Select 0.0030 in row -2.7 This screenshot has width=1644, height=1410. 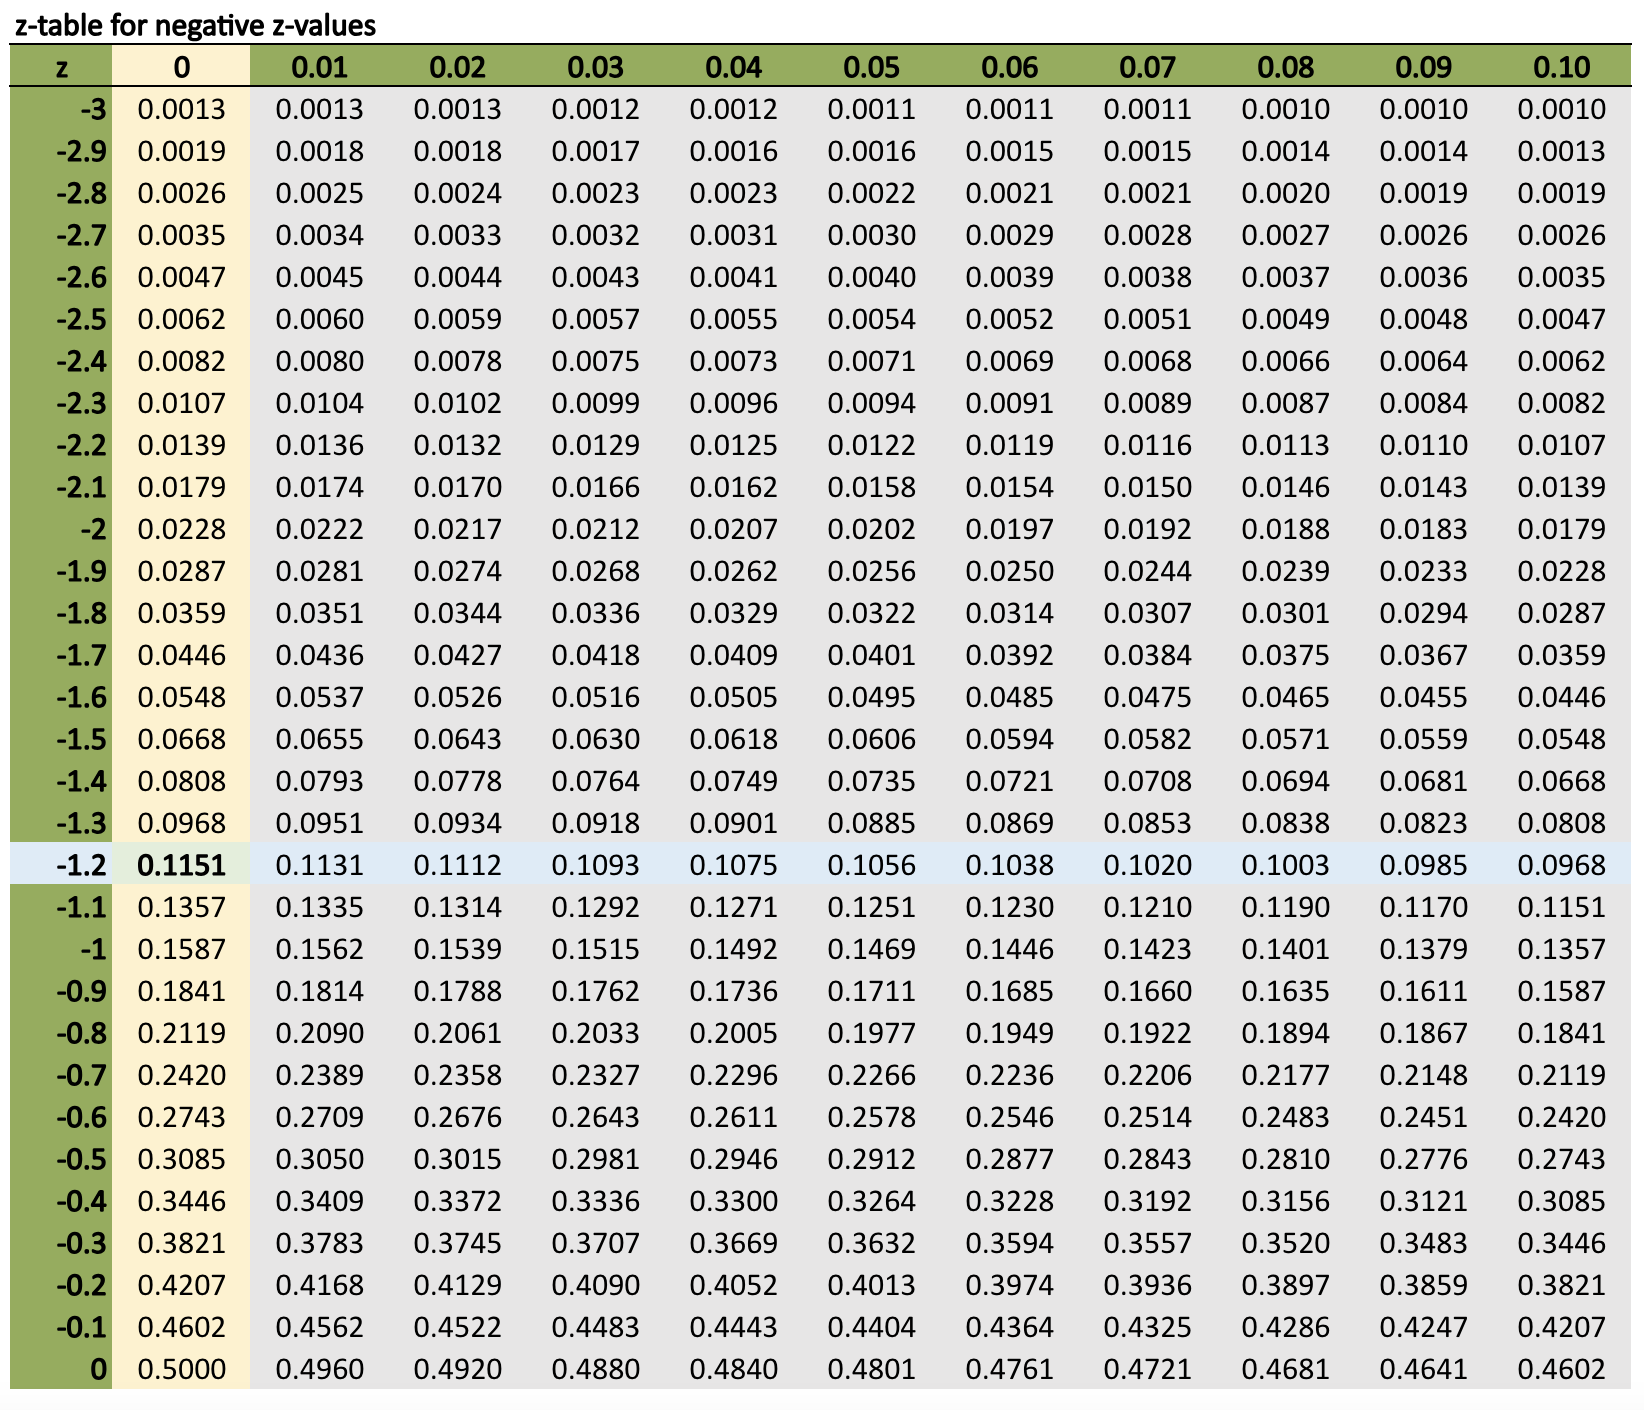point(871,235)
